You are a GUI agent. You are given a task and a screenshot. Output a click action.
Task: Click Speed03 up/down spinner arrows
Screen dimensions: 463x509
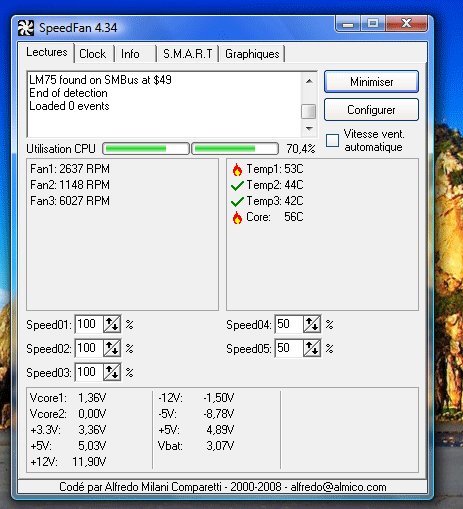click(x=112, y=372)
